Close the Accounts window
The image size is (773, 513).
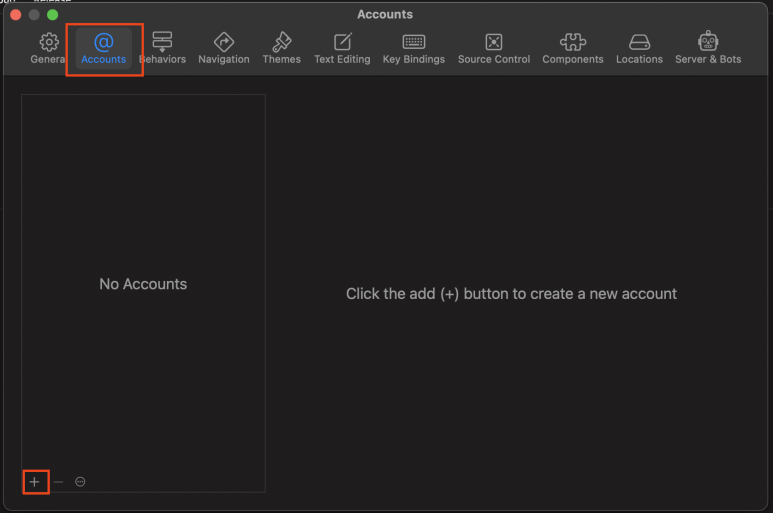pos(15,15)
